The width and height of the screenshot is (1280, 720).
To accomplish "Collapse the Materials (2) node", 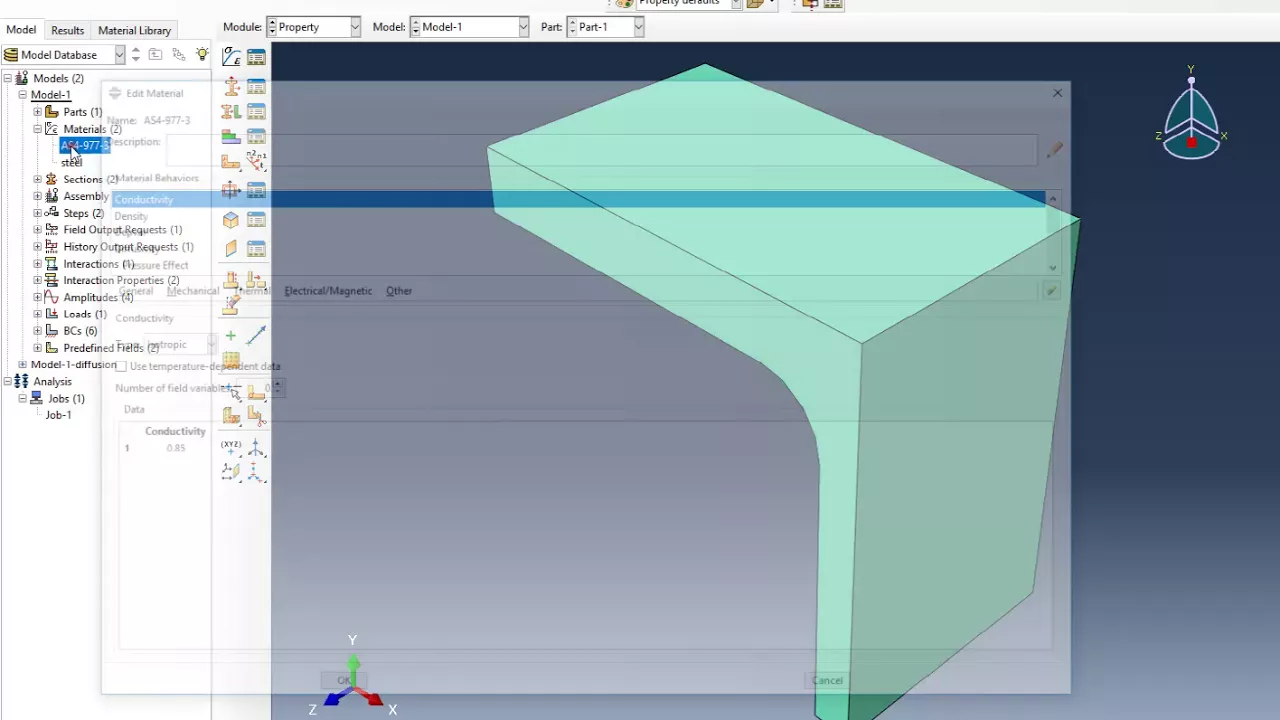I will [37, 129].
